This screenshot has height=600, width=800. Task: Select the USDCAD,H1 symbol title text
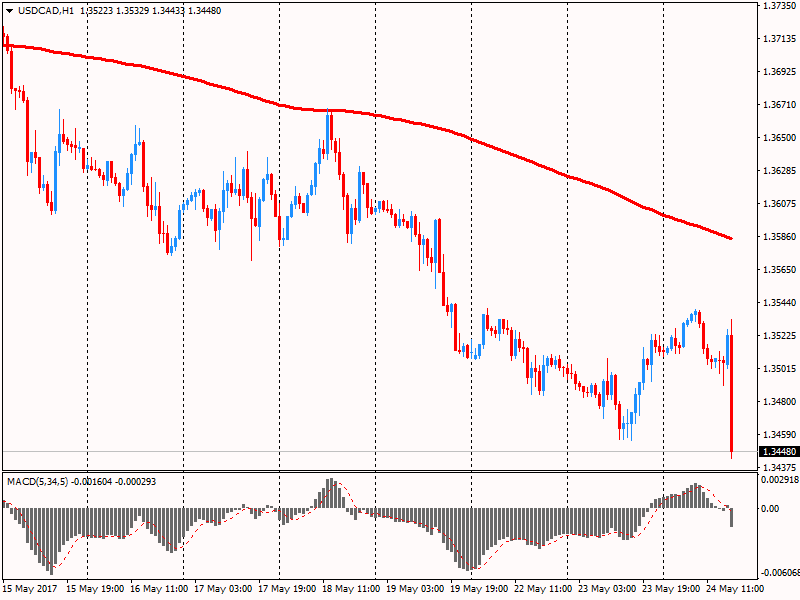click(x=45, y=11)
